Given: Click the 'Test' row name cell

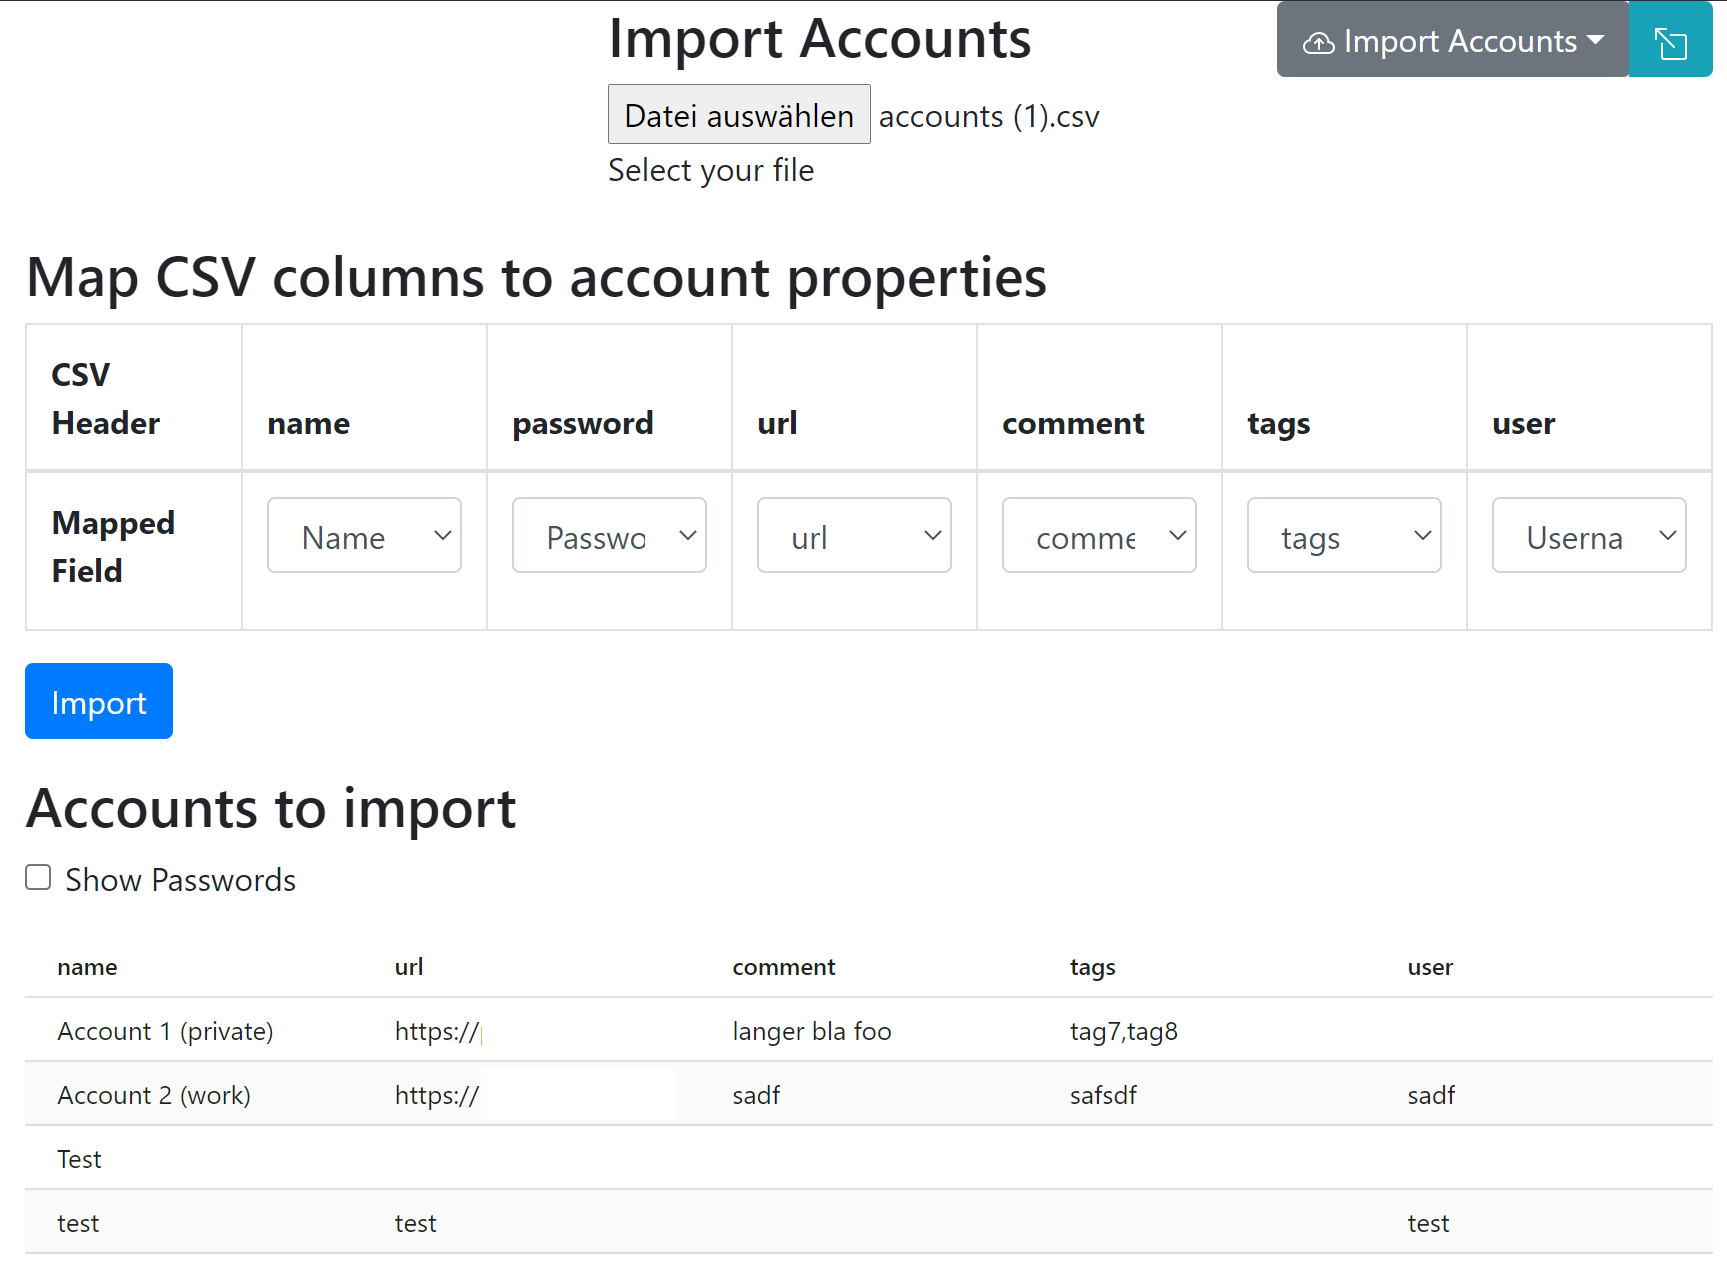Looking at the screenshot, I should [x=194, y=1158].
